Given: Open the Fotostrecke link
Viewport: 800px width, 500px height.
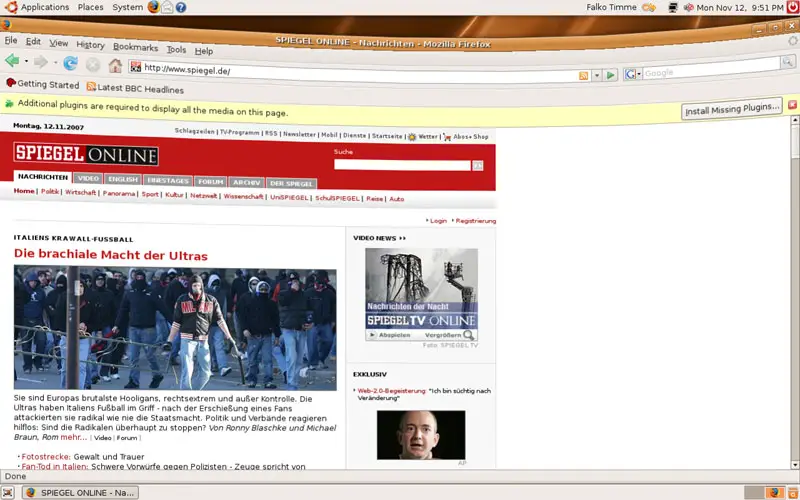Looking at the screenshot, I should [x=46, y=457].
